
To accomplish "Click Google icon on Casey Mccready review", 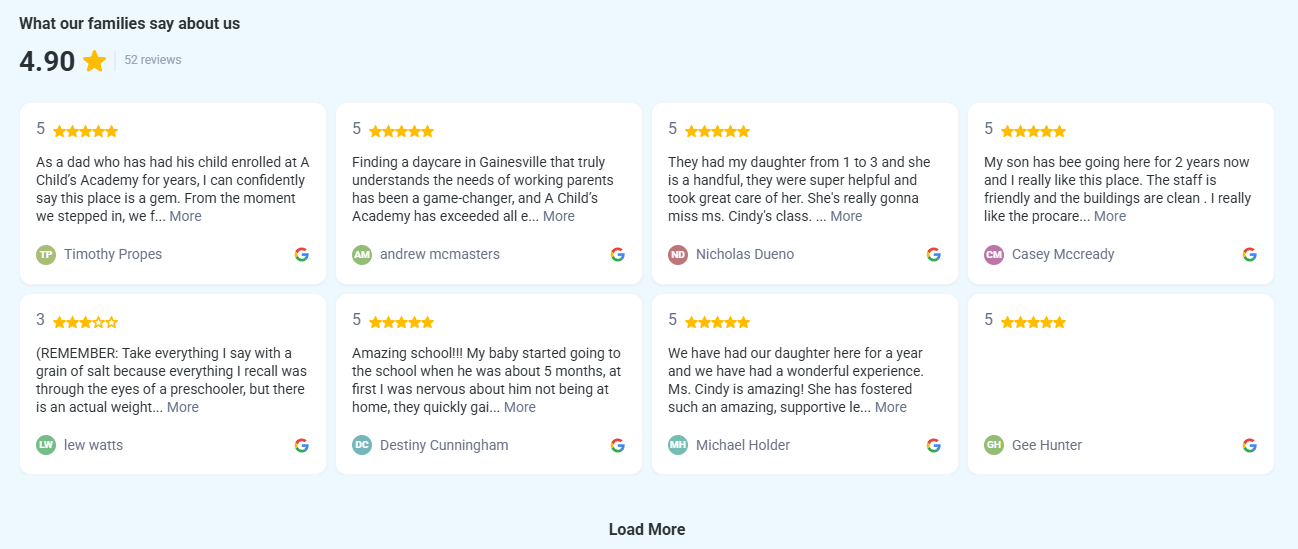I will point(1250,254).
